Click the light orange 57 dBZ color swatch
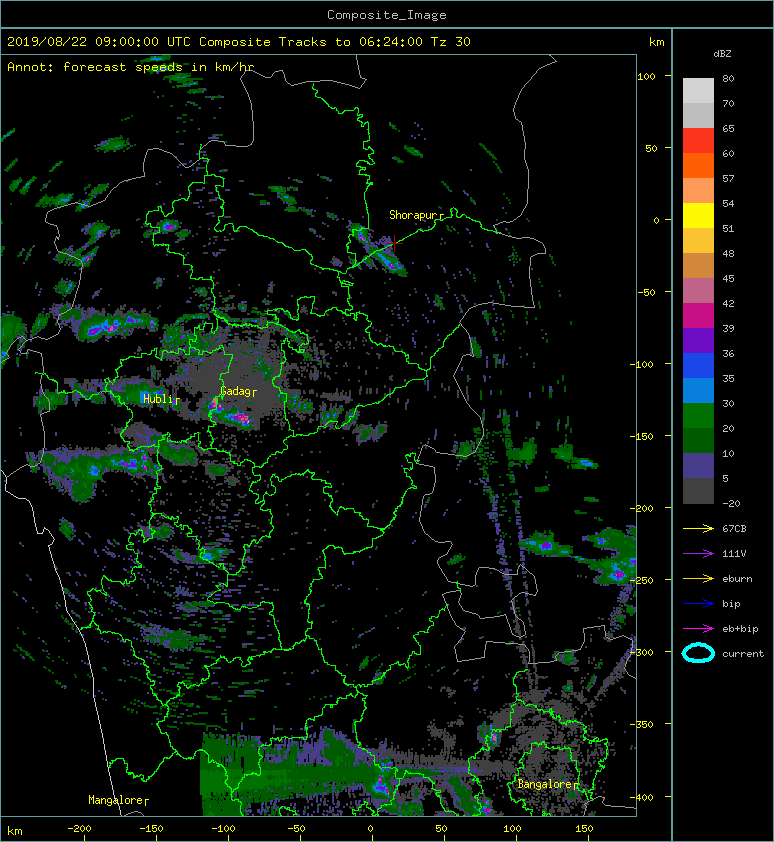Screen dimensions: 774x842 [x=698, y=191]
